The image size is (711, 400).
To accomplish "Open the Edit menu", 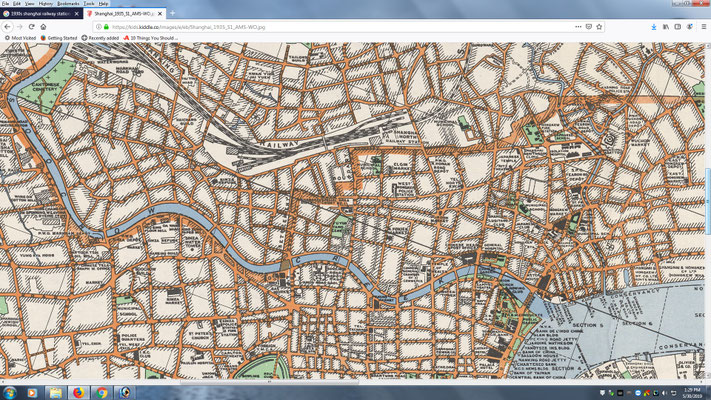I will [x=17, y=3].
